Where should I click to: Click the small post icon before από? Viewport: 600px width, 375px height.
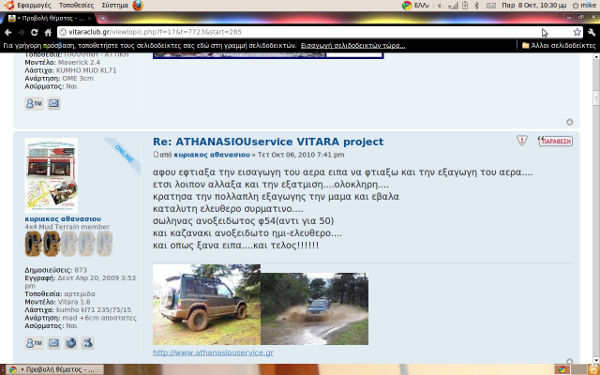[x=155, y=155]
